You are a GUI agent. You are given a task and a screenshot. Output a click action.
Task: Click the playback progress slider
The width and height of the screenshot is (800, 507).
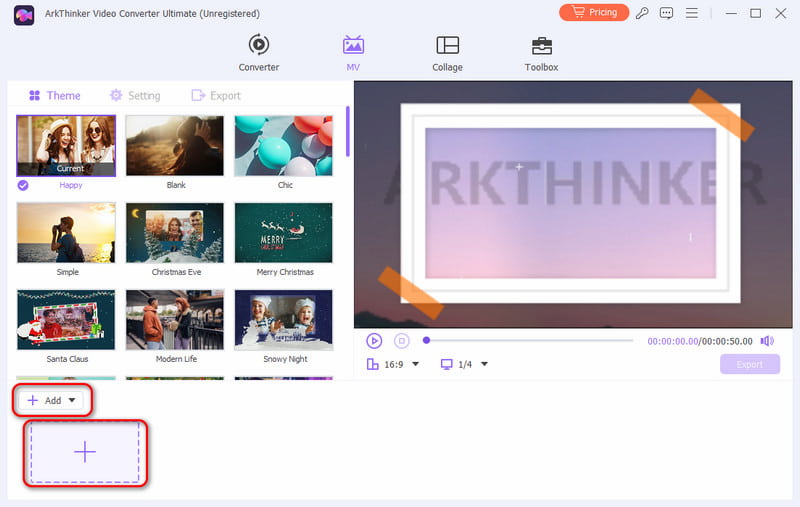(528, 340)
